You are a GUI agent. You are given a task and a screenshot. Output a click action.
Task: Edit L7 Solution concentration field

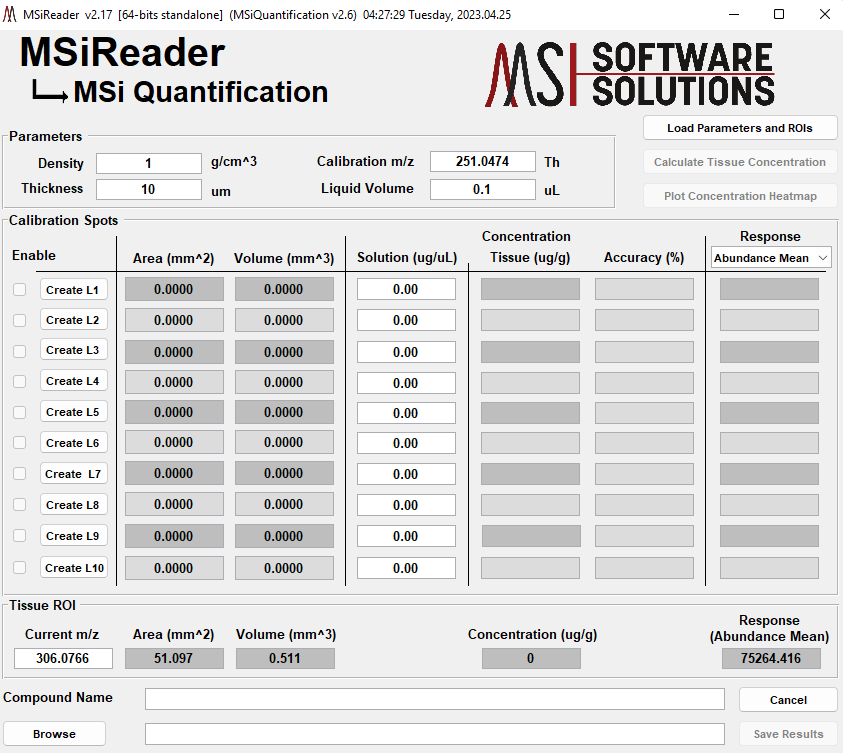[406, 474]
